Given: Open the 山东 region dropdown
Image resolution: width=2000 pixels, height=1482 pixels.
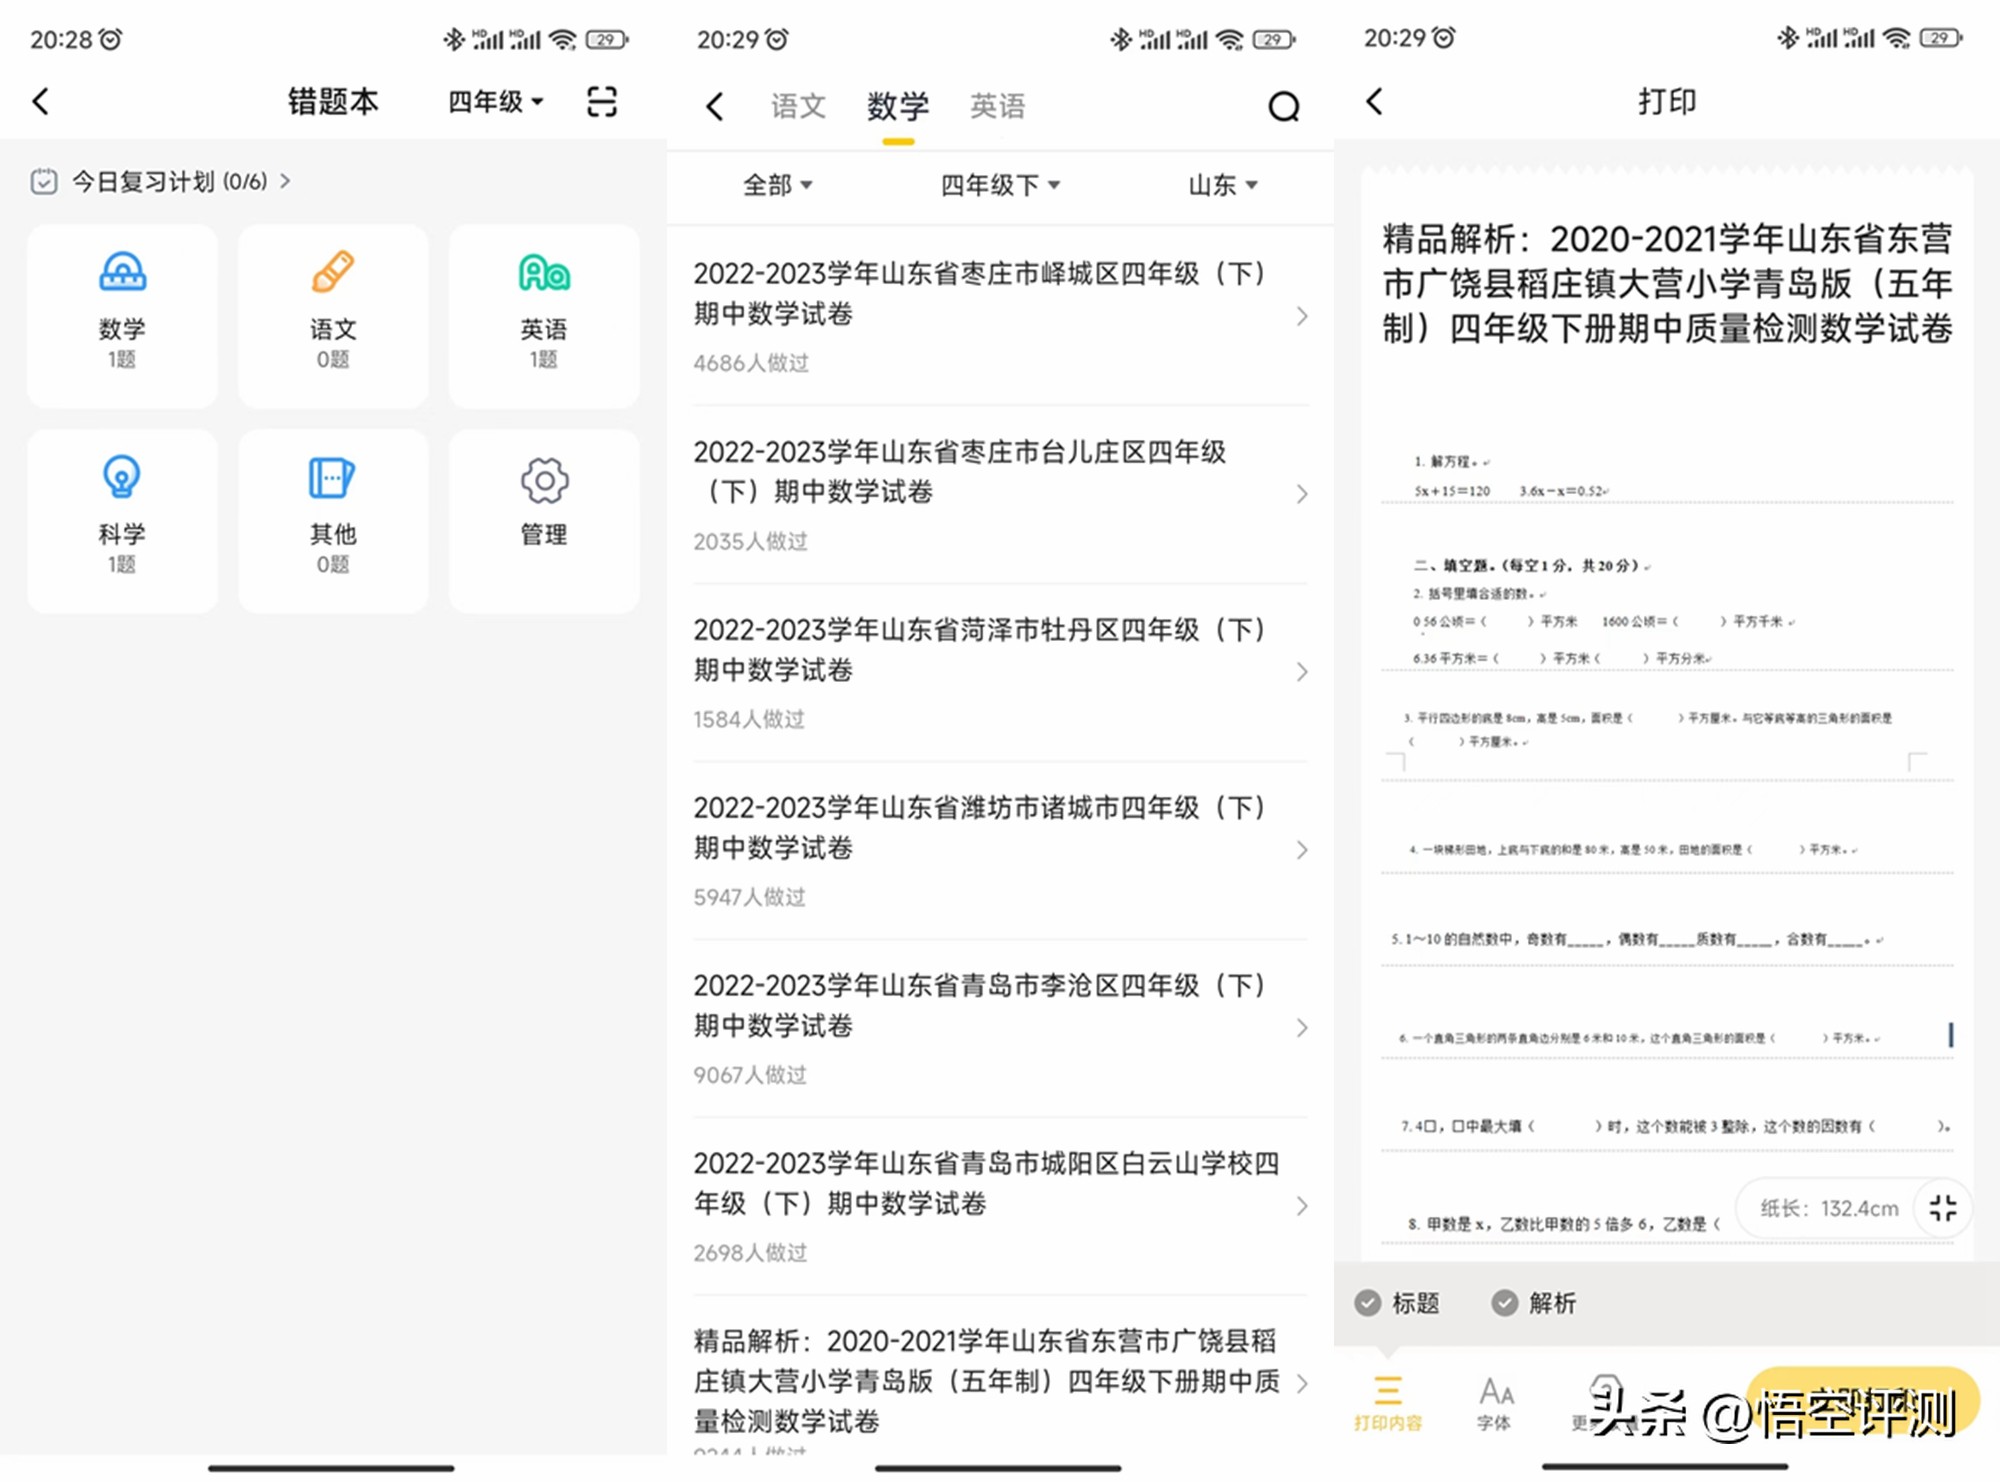Looking at the screenshot, I should (1221, 185).
